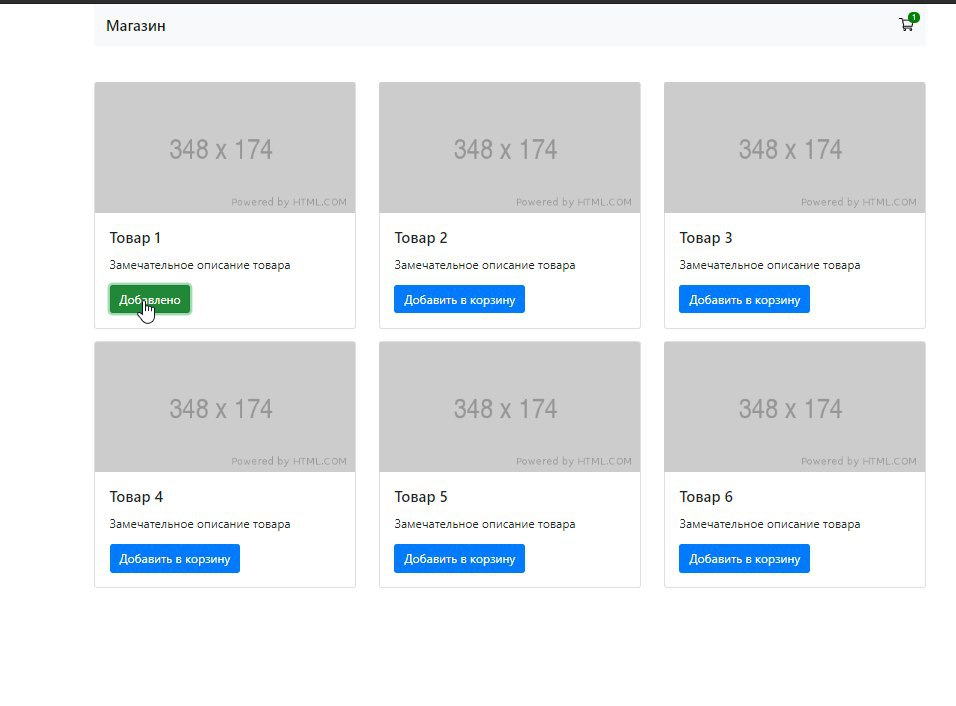Add Товар 5 to the cart
Screen dimensions: 956x706
tap(459, 558)
